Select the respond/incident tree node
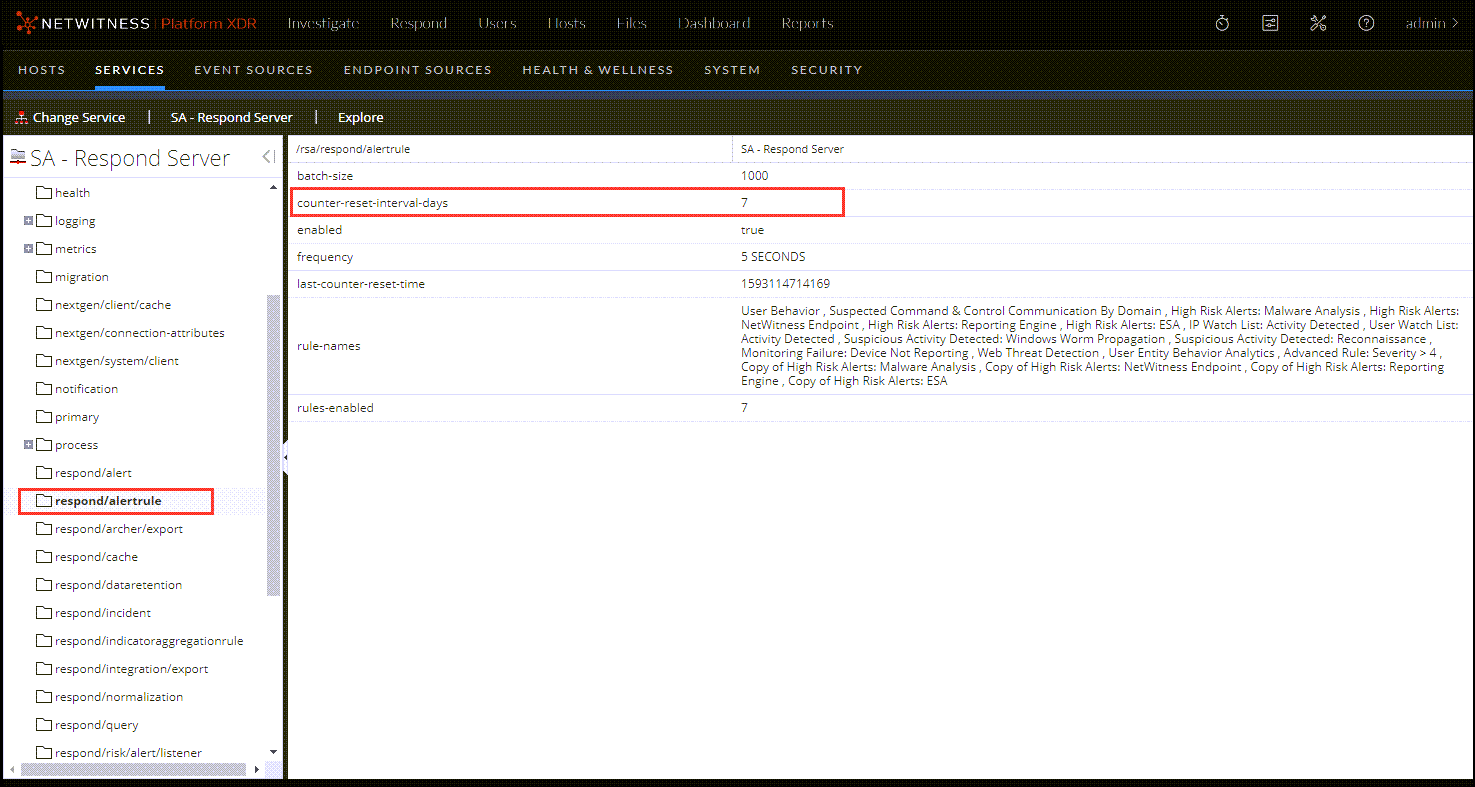This screenshot has height=787, width=1475. (x=103, y=613)
